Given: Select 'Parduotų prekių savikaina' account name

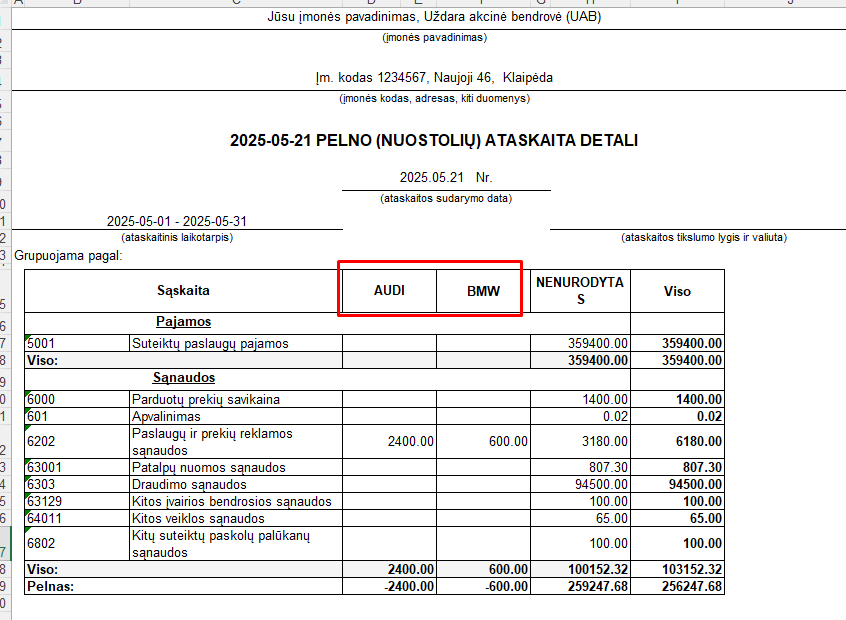Looking at the screenshot, I should pyautogui.click(x=236, y=399).
